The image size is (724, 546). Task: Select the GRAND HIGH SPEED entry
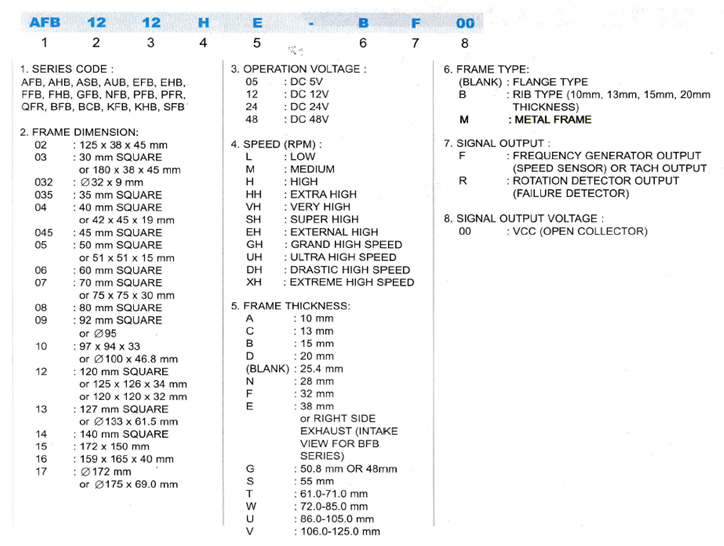345,244
